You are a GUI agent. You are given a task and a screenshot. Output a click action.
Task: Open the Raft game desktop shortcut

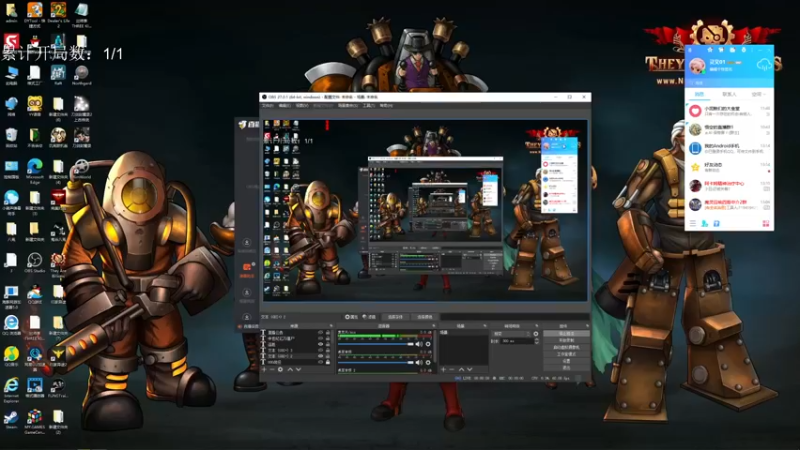click(x=58, y=75)
